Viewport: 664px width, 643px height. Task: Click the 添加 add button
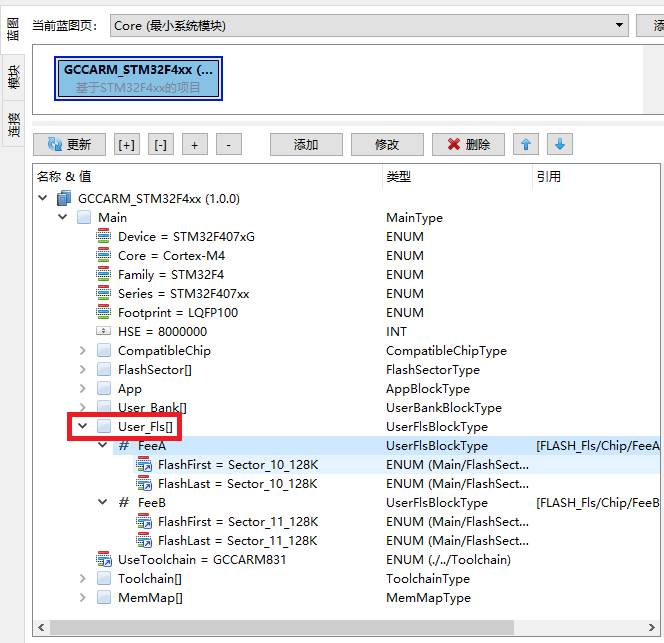[x=306, y=145]
